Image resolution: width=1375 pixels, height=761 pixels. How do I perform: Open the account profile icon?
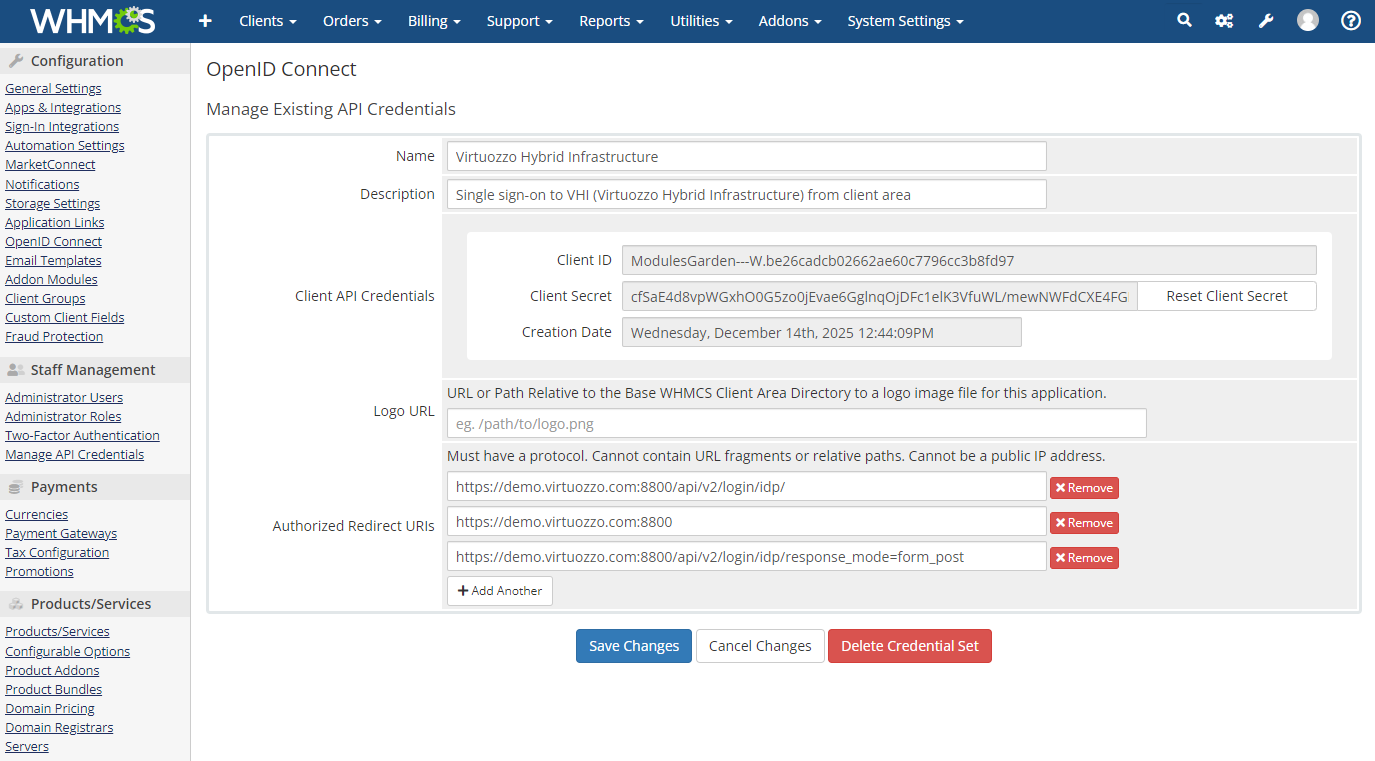point(1308,19)
